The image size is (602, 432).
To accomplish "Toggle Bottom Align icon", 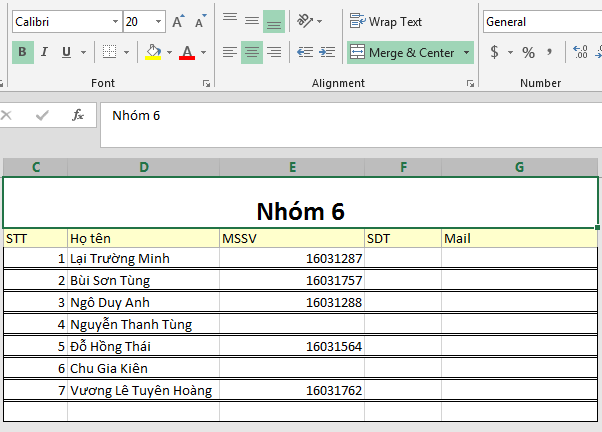I will pos(274,22).
